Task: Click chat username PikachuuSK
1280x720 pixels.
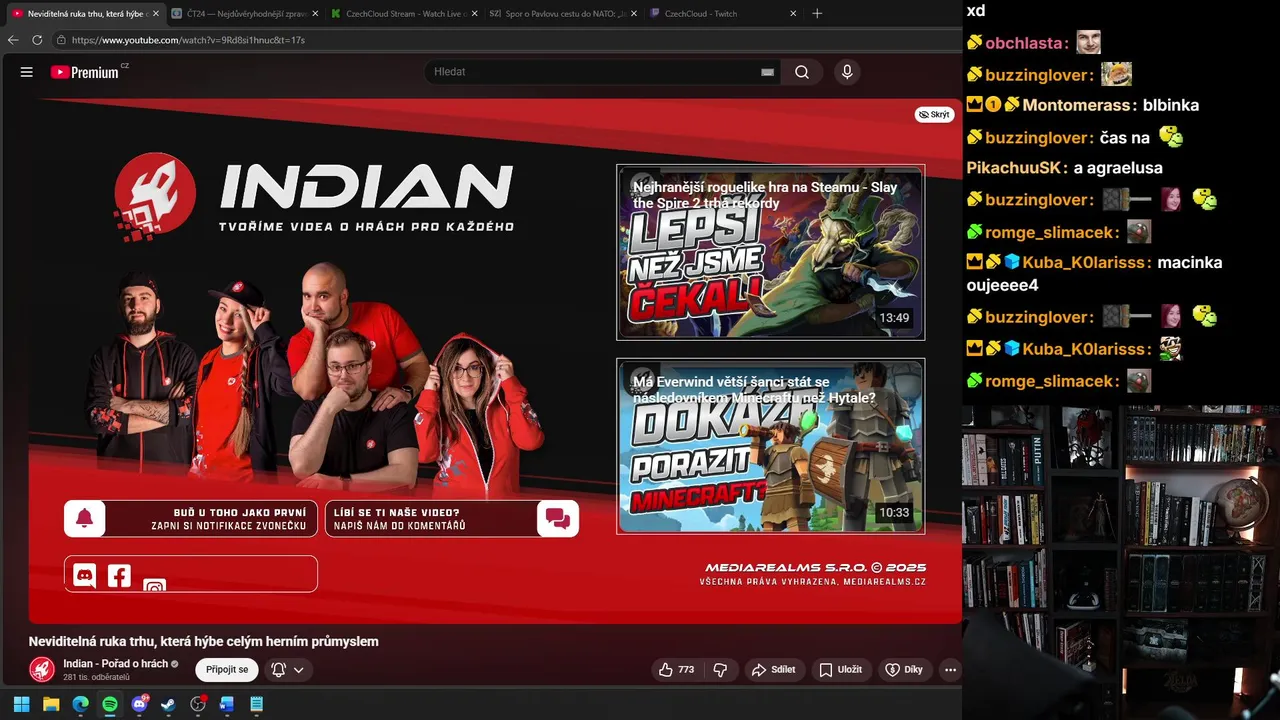Action: click(x=1014, y=168)
